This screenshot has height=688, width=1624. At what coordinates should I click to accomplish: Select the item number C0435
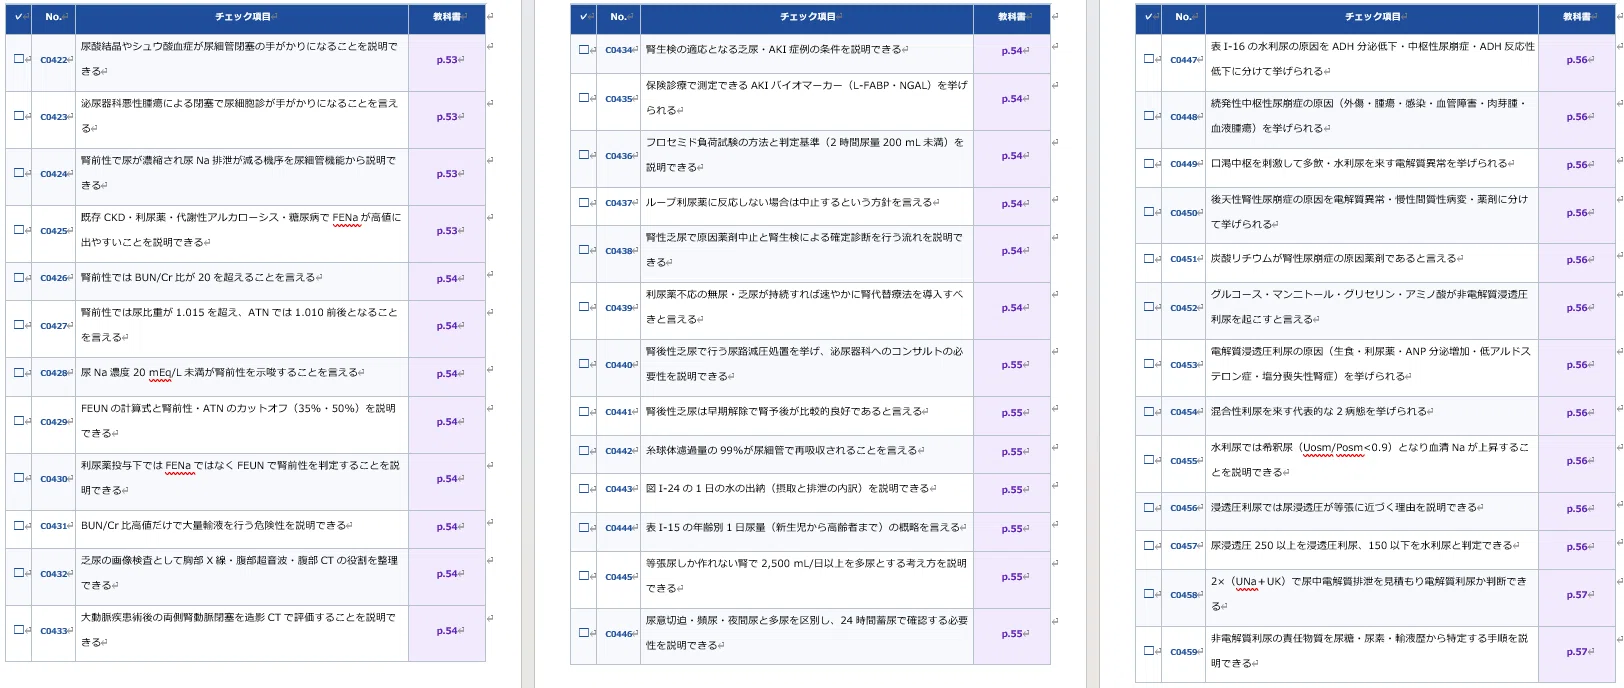[618, 99]
